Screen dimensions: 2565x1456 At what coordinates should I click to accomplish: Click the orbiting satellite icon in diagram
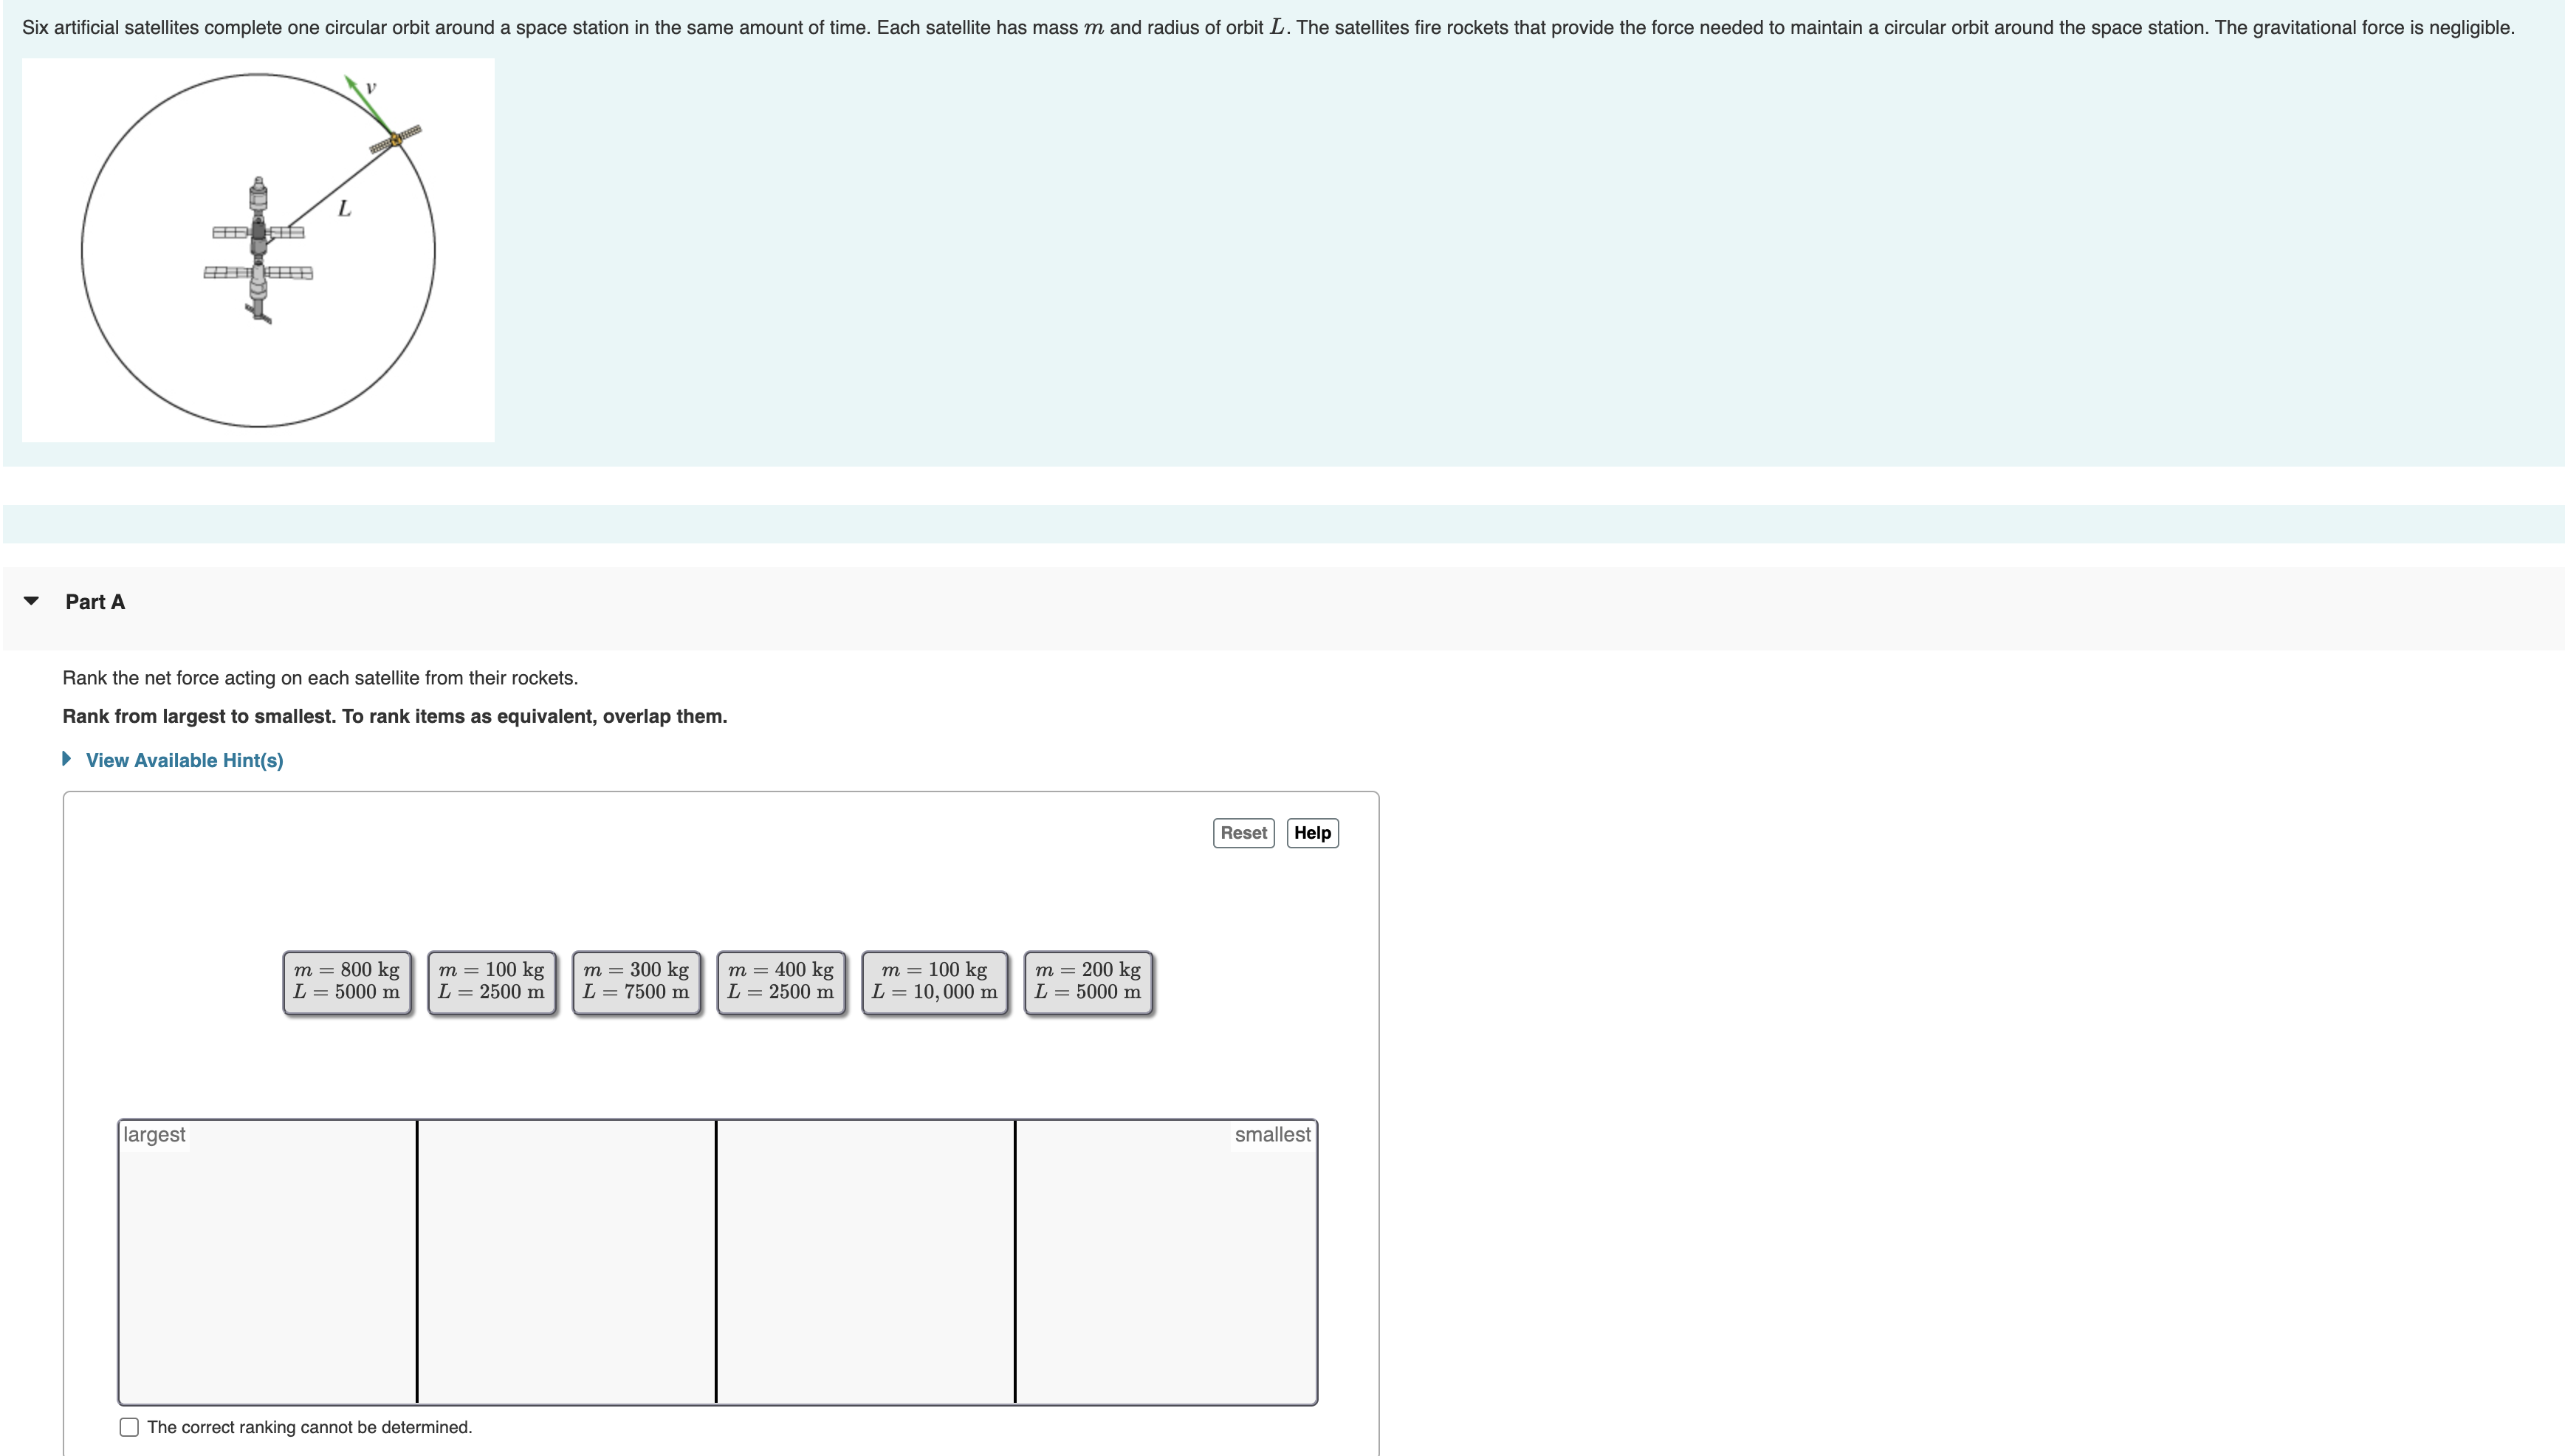click(x=396, y=139)
